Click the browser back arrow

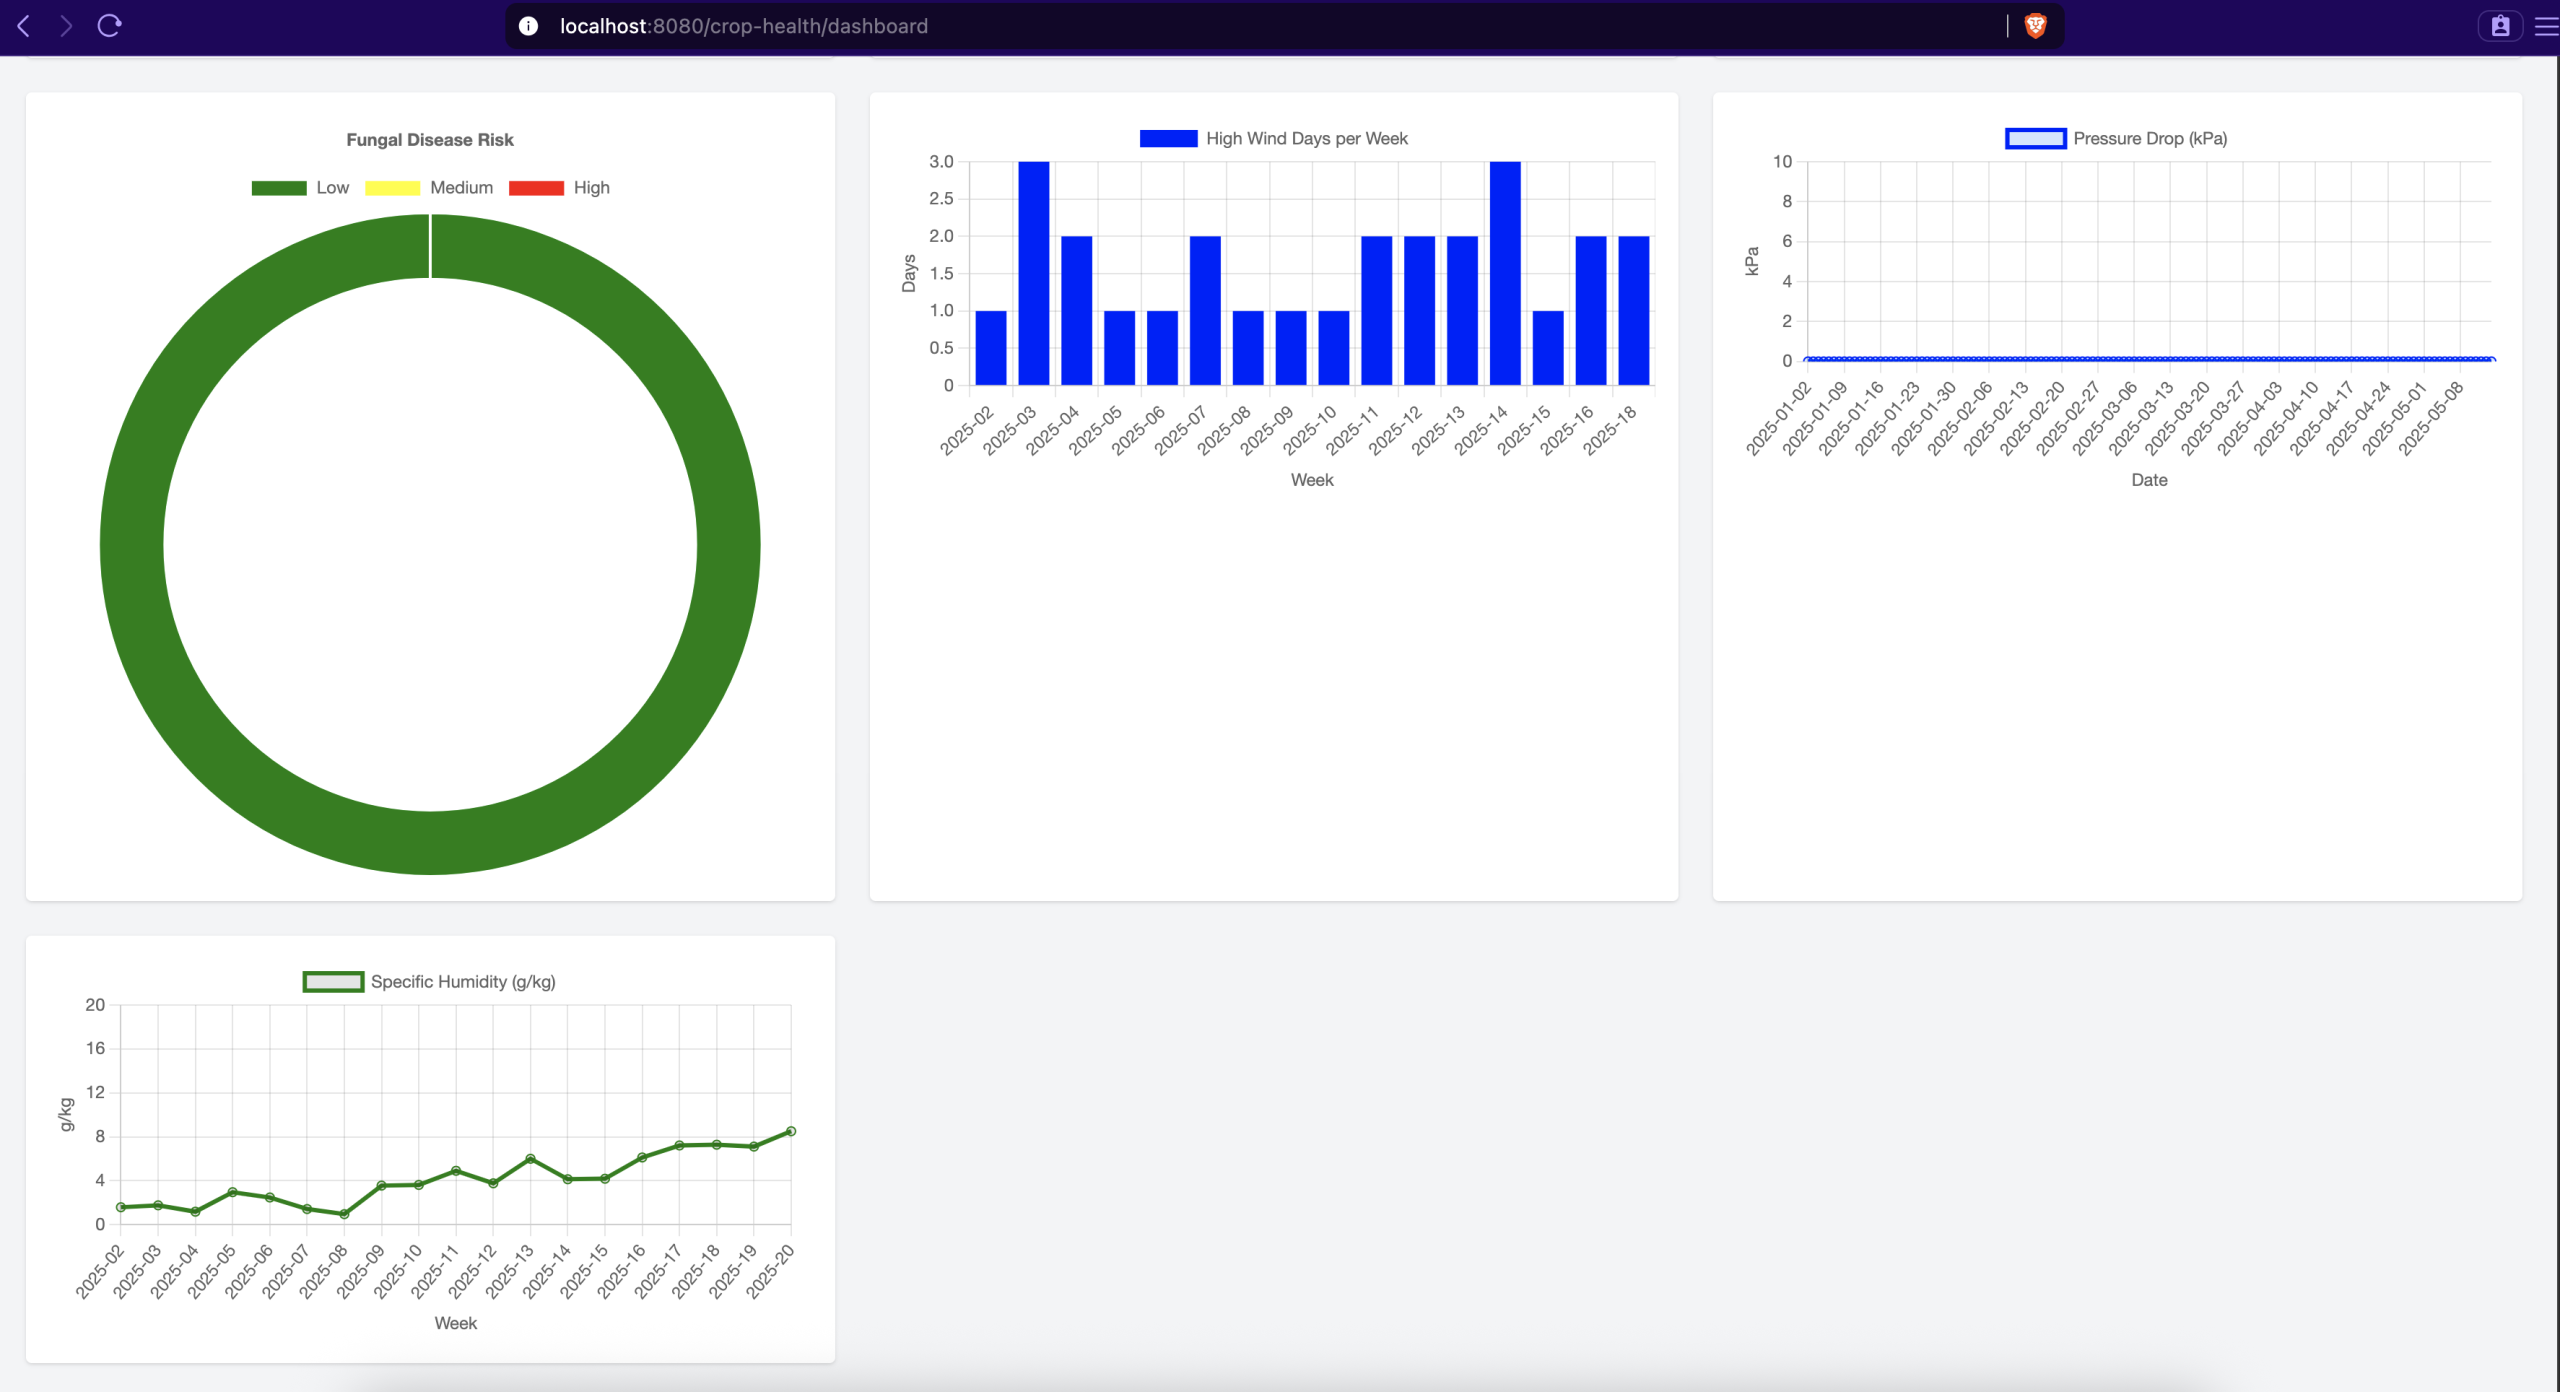coord(24,26)
